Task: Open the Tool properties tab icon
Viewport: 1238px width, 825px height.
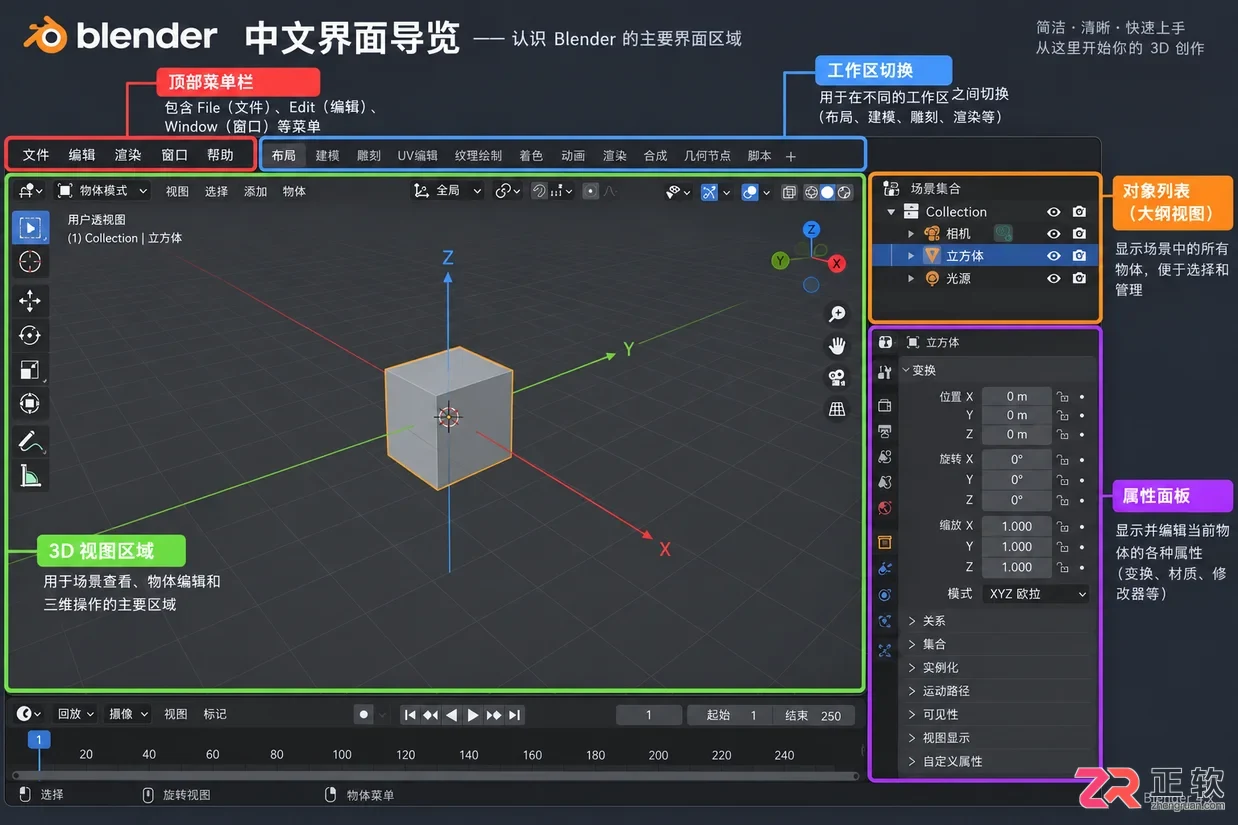Action: [x=885, y=372]
